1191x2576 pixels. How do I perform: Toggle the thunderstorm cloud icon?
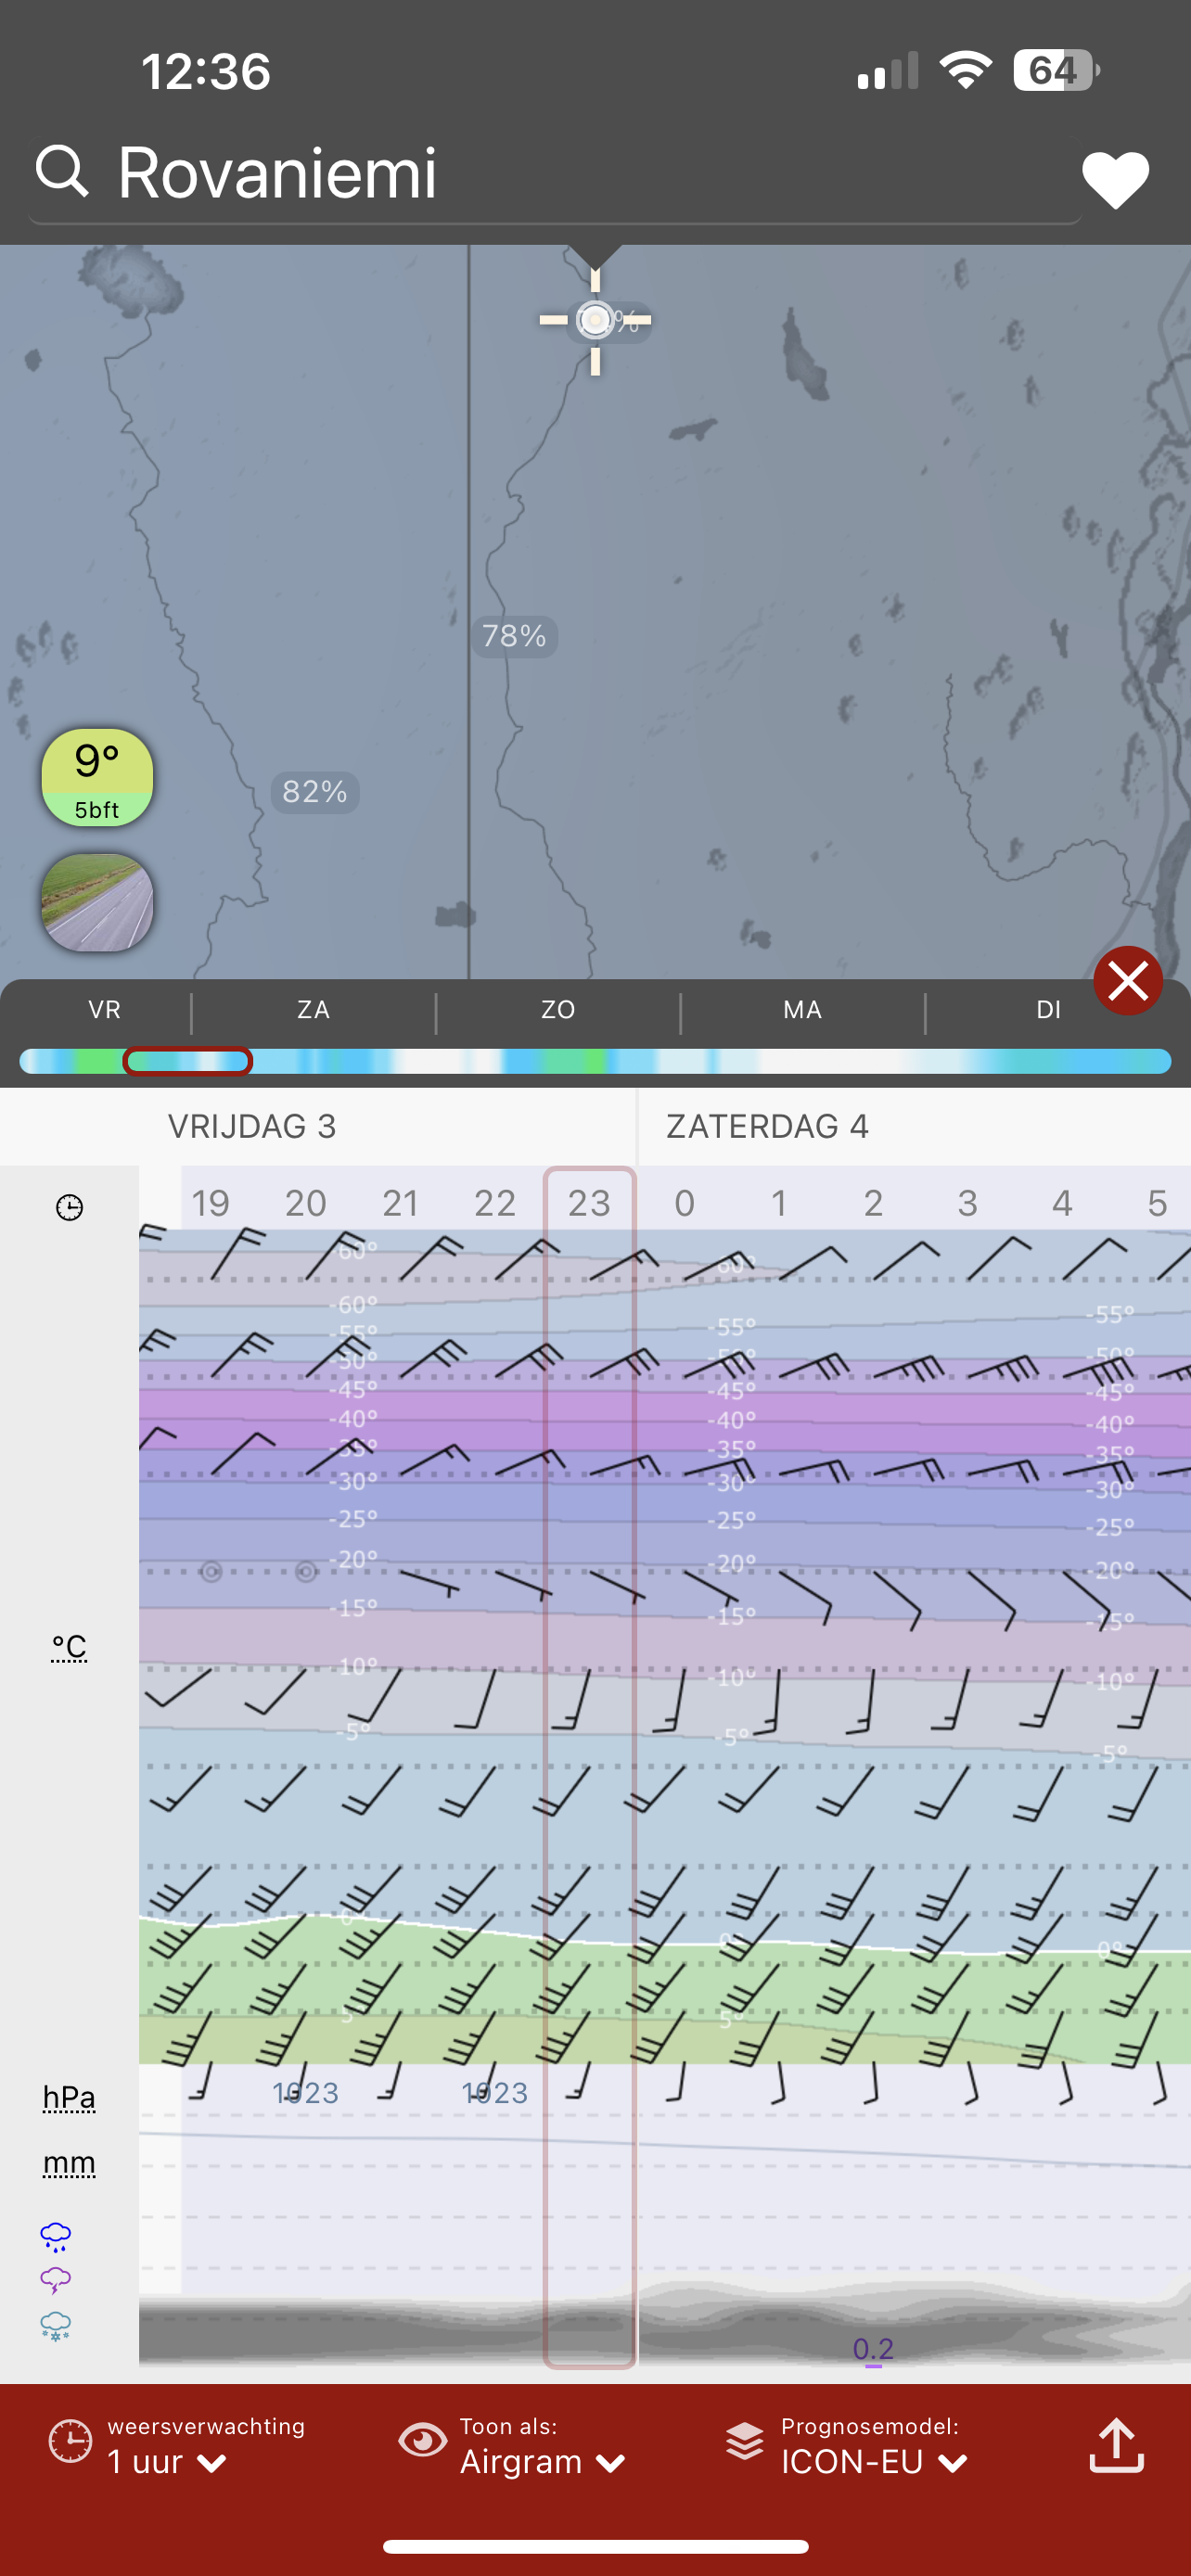point(56,2281)
